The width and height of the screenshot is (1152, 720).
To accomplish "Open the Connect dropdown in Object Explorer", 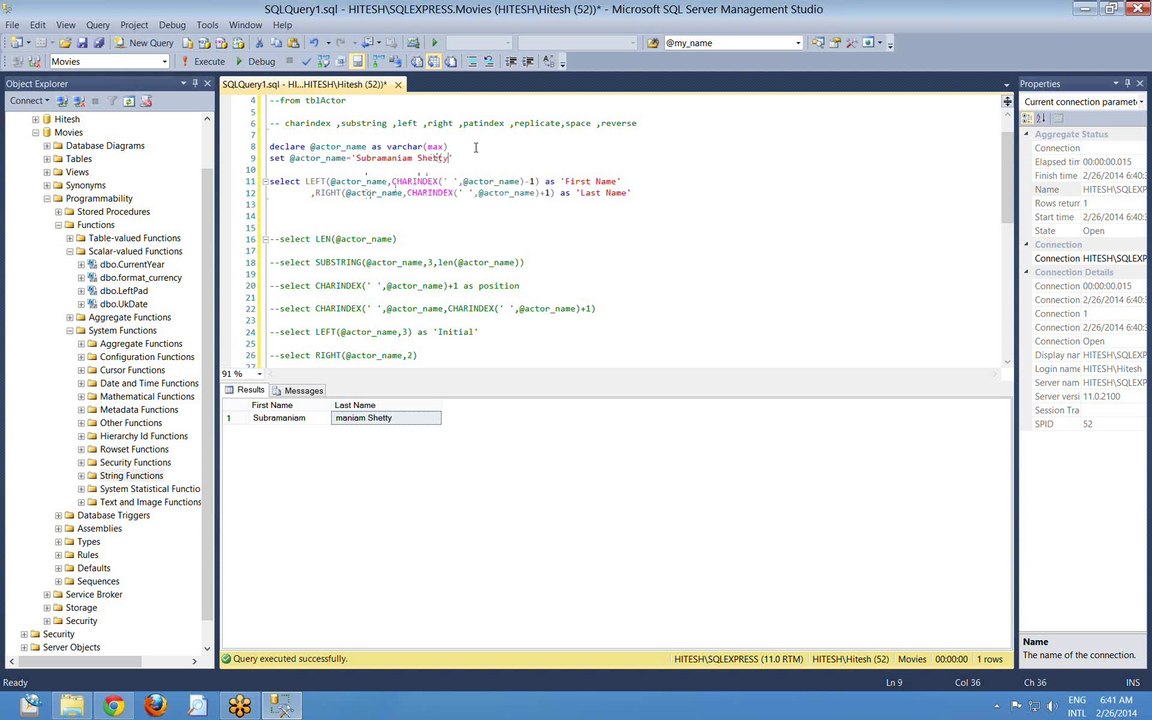I will click(29, 101).
